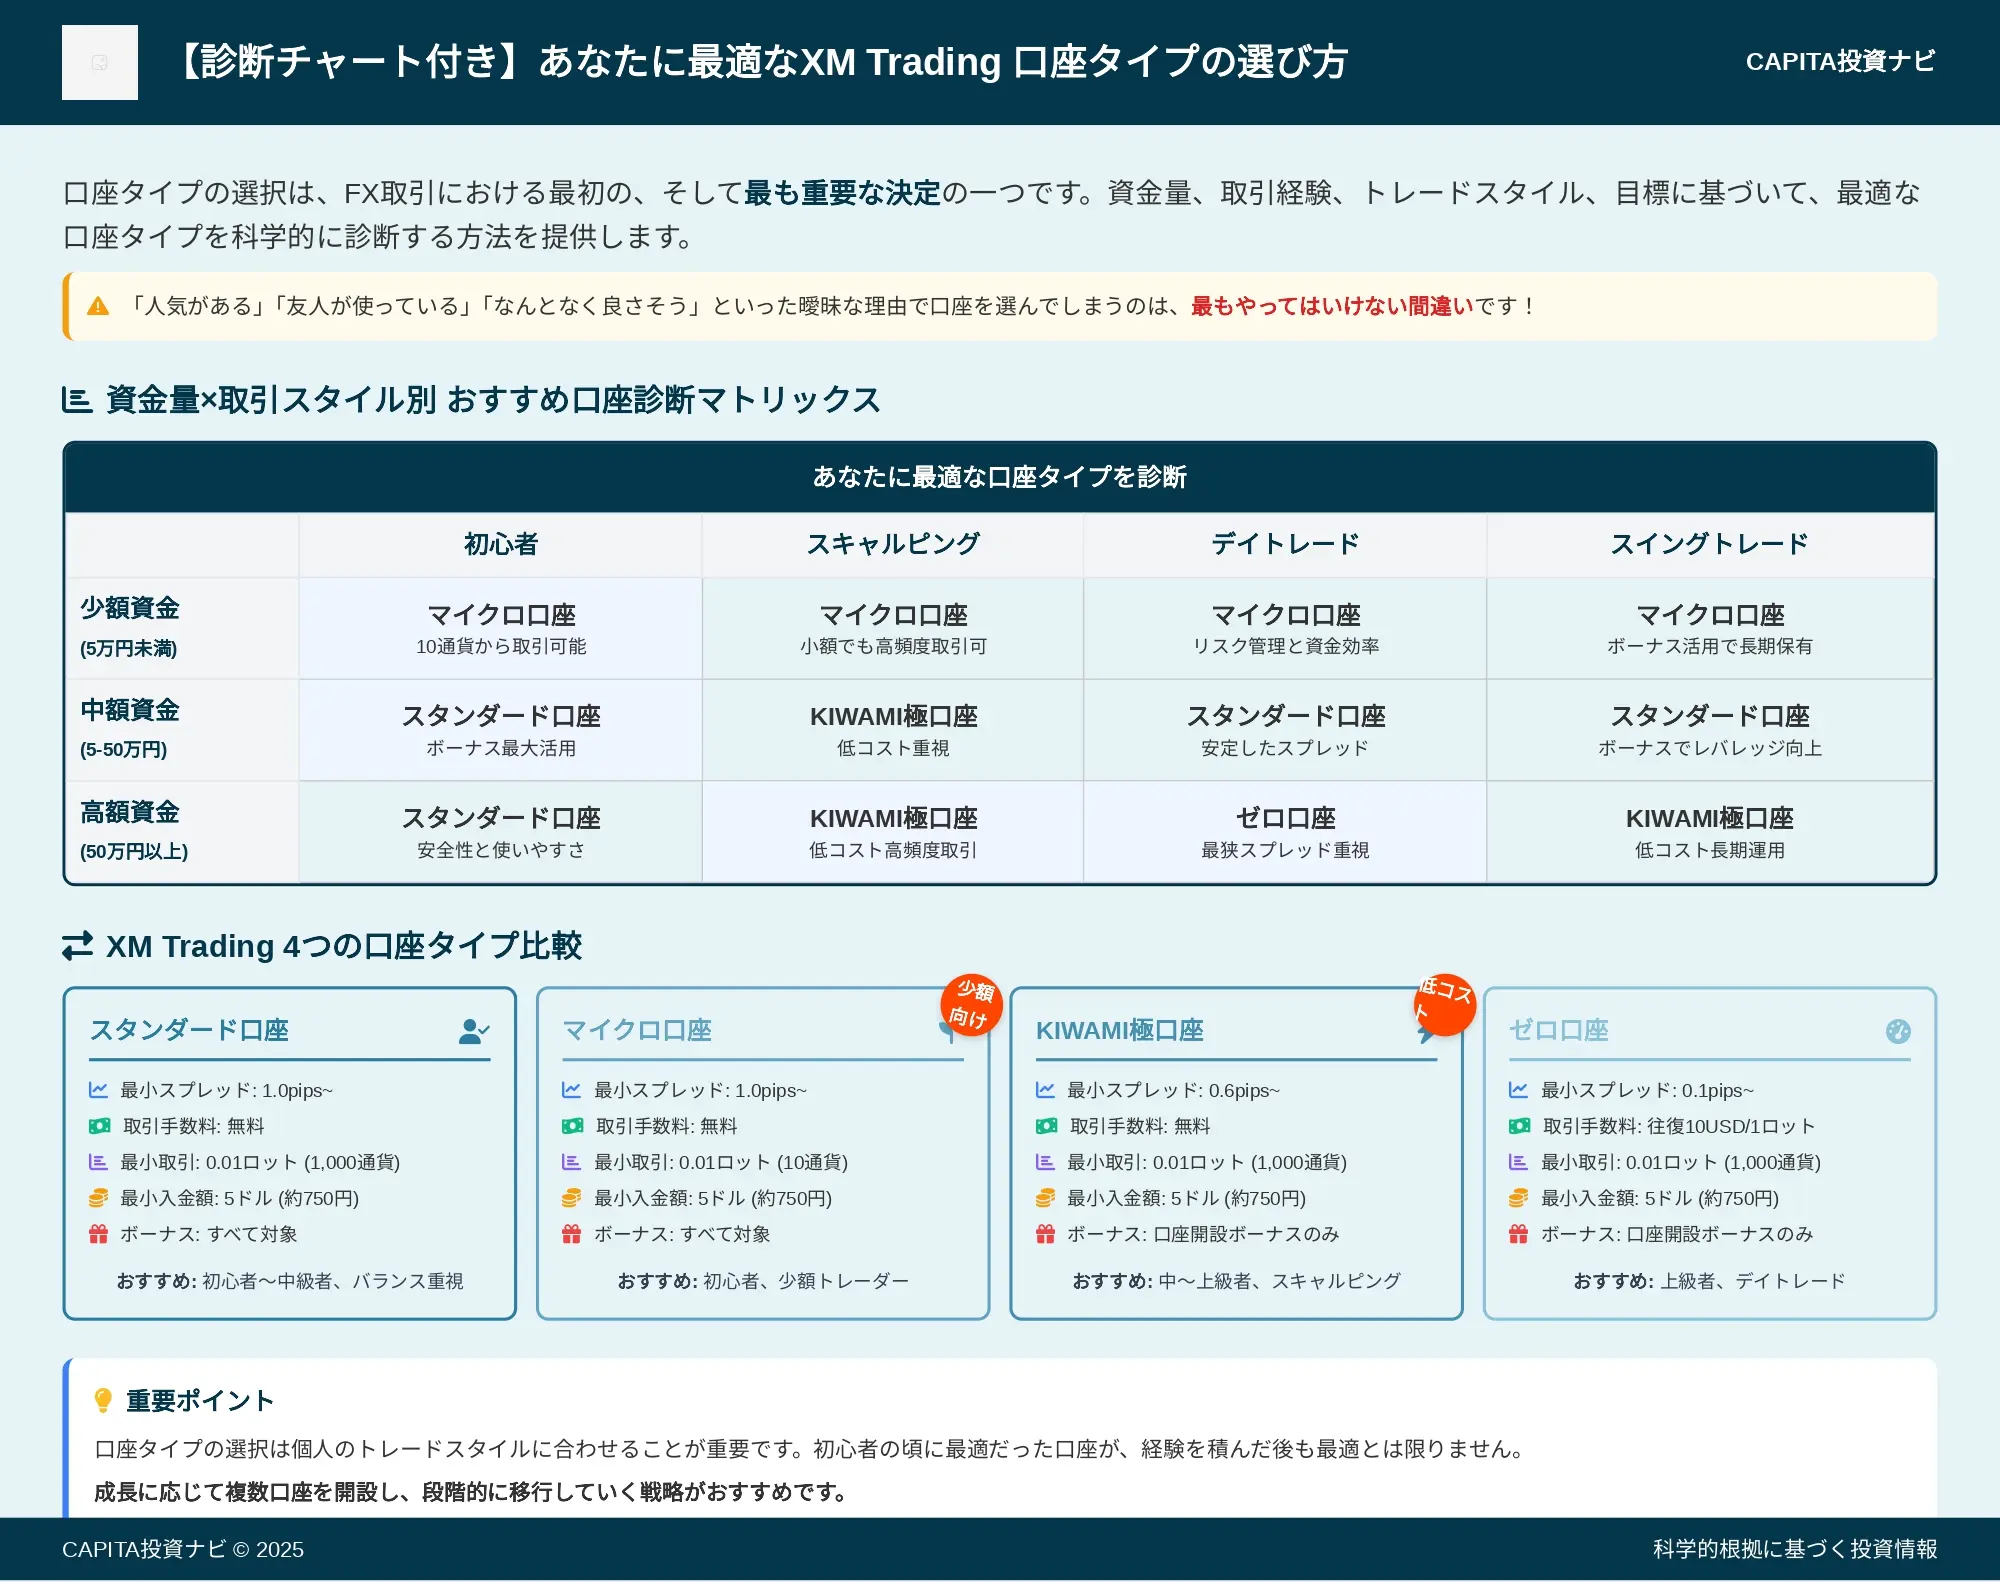Click the マイクロ口座 card title
This screenshot has height=1582, width=2000.
point(637,1031)
